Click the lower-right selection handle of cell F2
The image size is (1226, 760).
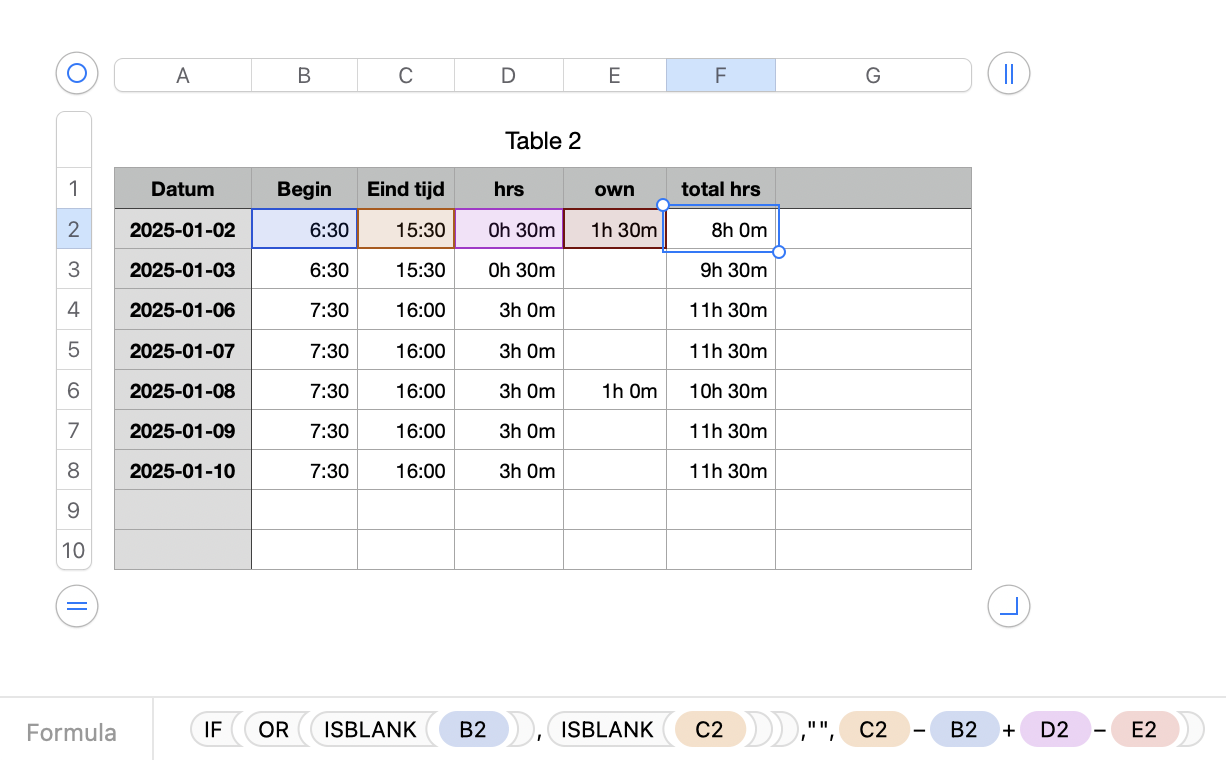(779, 252)
